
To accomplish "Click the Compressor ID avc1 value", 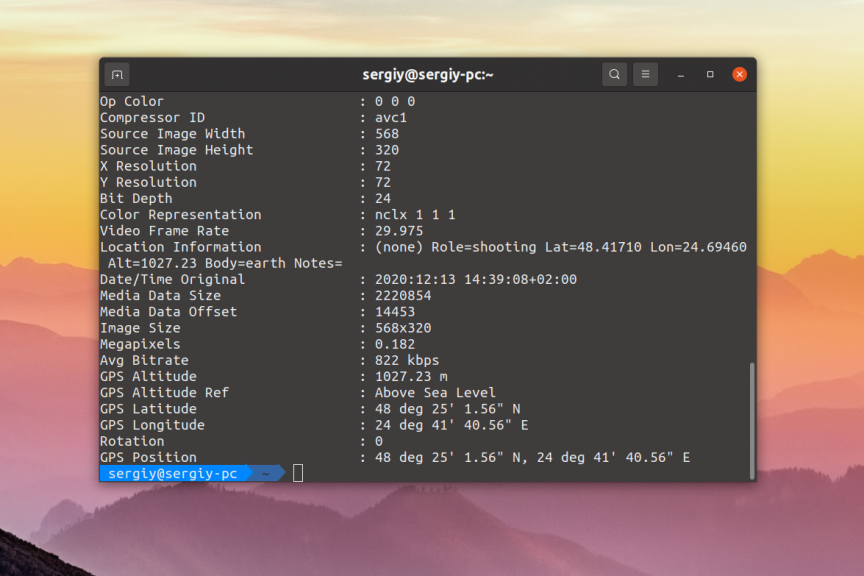I will coord(391,118).
